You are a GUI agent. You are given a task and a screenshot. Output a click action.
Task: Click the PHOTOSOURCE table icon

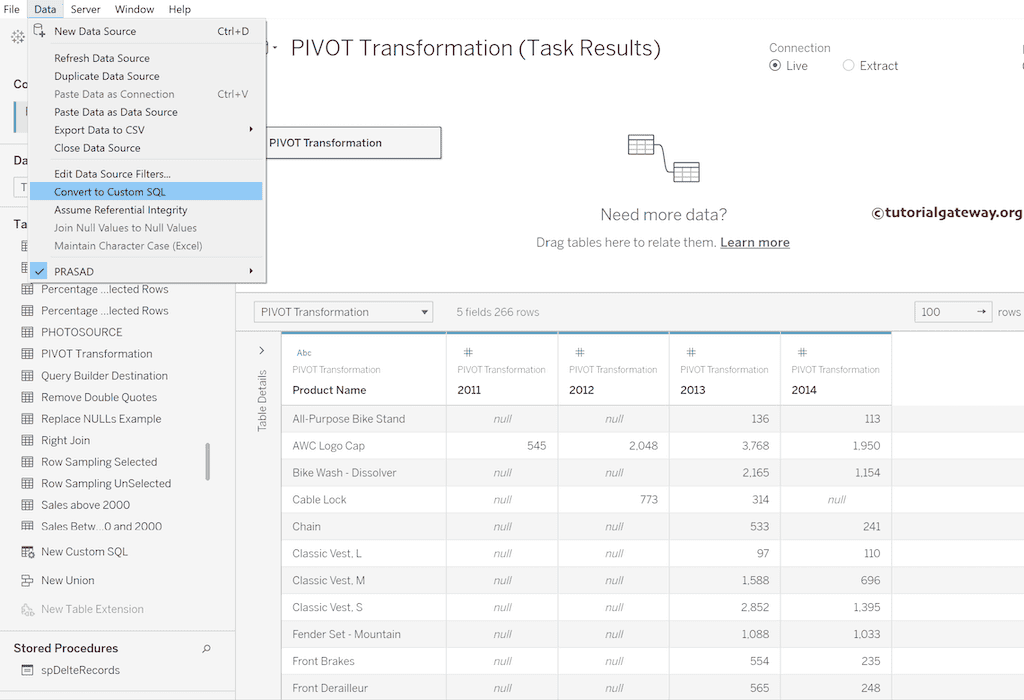(x=28, y=332)
